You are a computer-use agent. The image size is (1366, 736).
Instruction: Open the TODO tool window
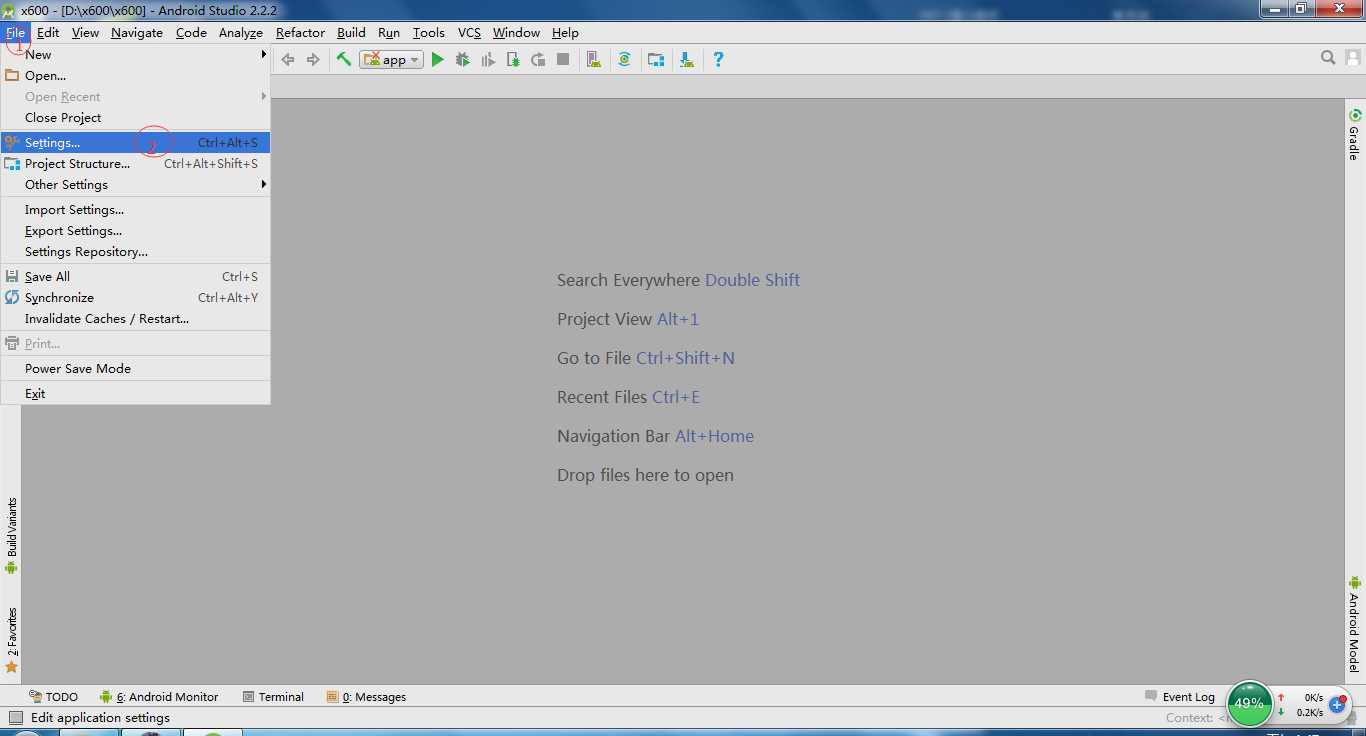(x=53, y=697)
